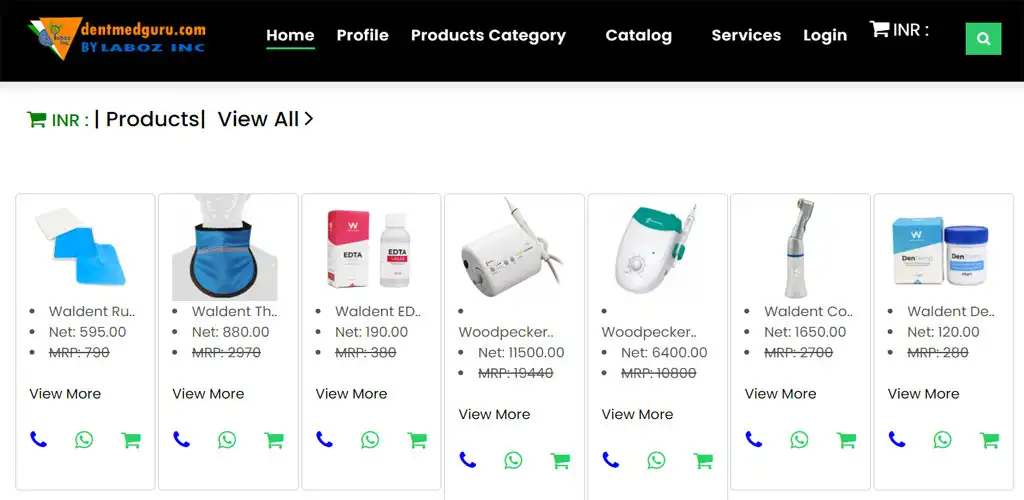
Task: Select the Woodpecker 6400.00 product image
Action: pyautogui.click(x=656, y=248)
